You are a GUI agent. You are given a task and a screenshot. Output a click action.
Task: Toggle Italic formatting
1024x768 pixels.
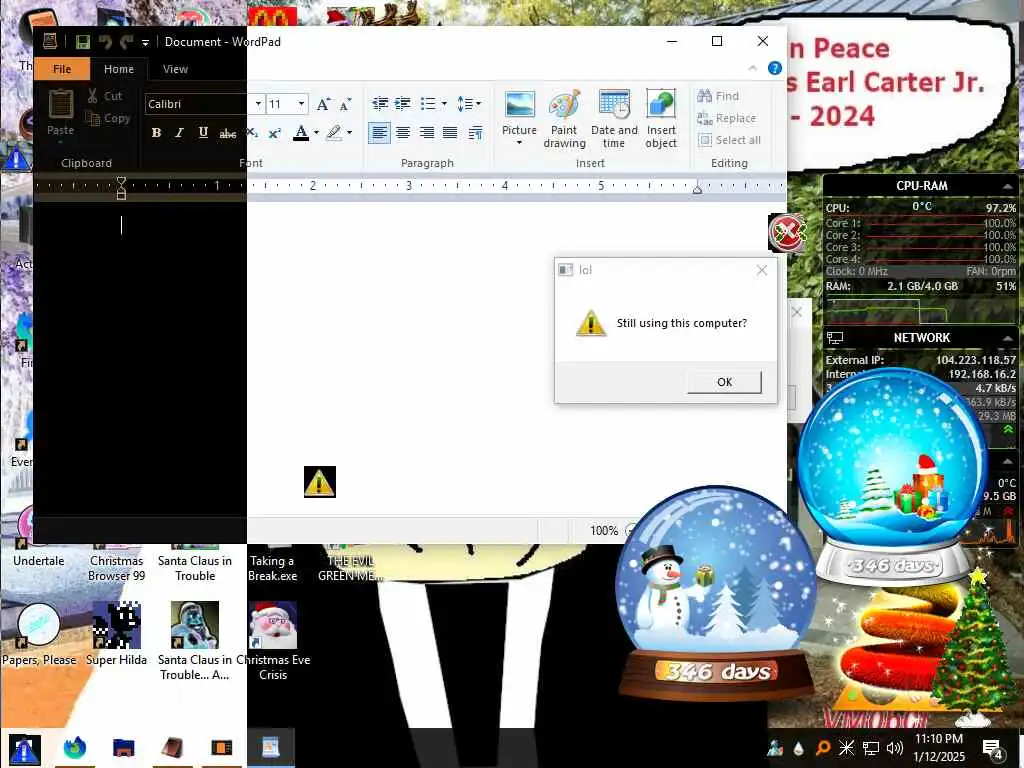point(180,133)
